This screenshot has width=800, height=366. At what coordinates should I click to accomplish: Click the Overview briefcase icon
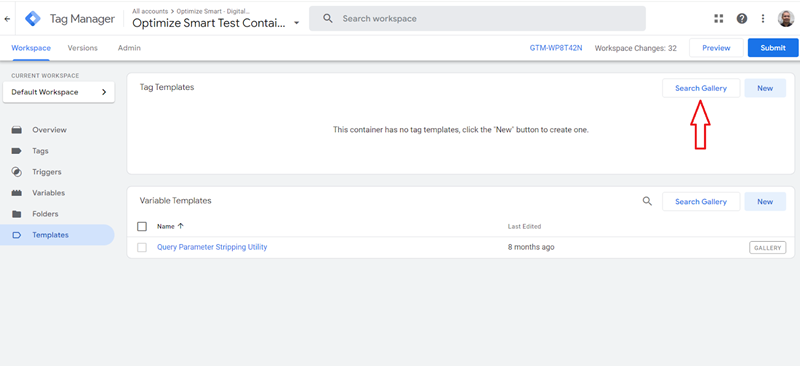click(17, 130)
